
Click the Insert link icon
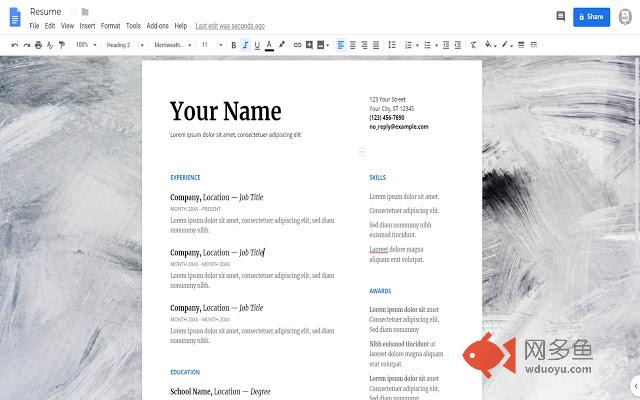[298, 45]
